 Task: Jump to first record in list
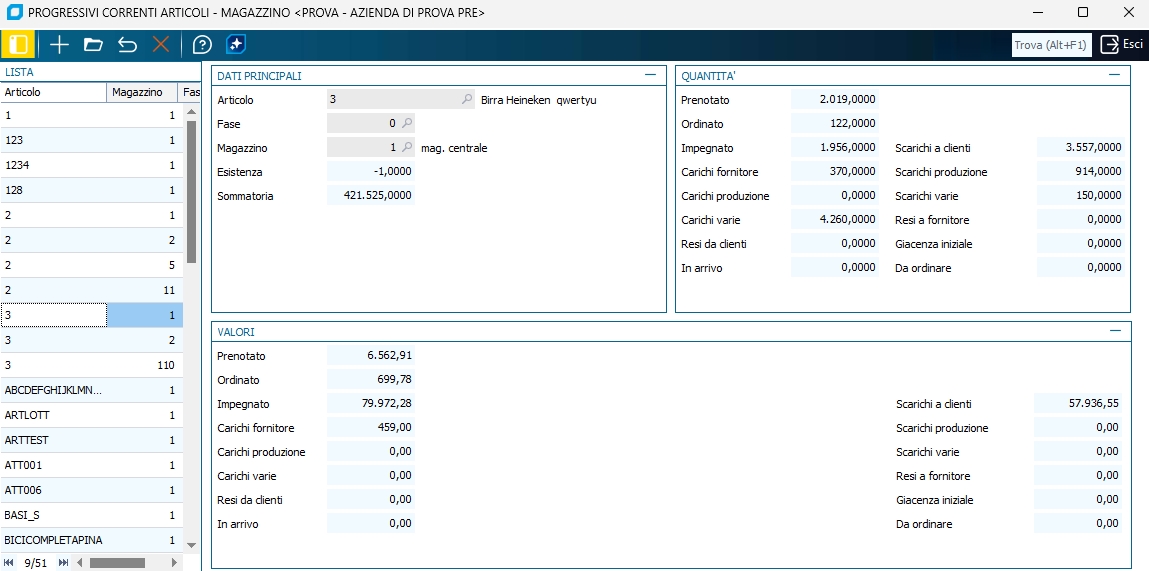point(10,563)
